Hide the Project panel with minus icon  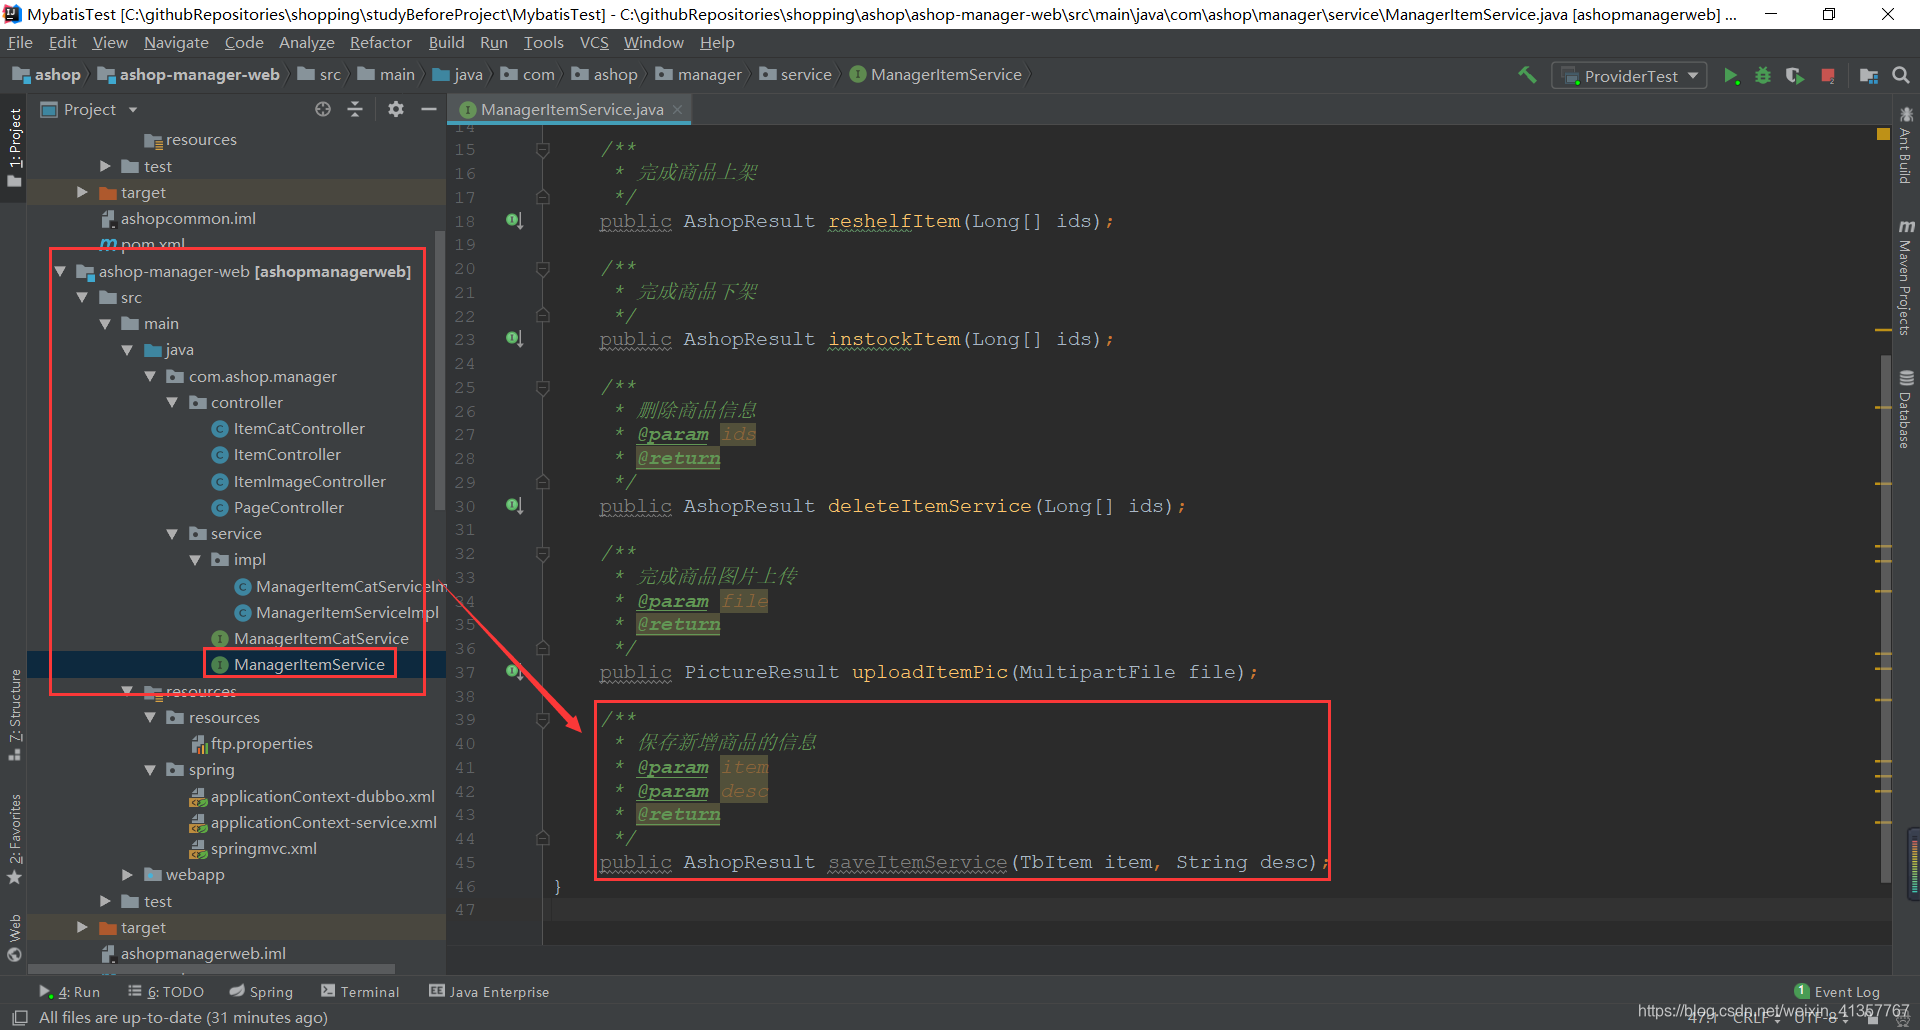pyautogui.click(x=429, y=109)
